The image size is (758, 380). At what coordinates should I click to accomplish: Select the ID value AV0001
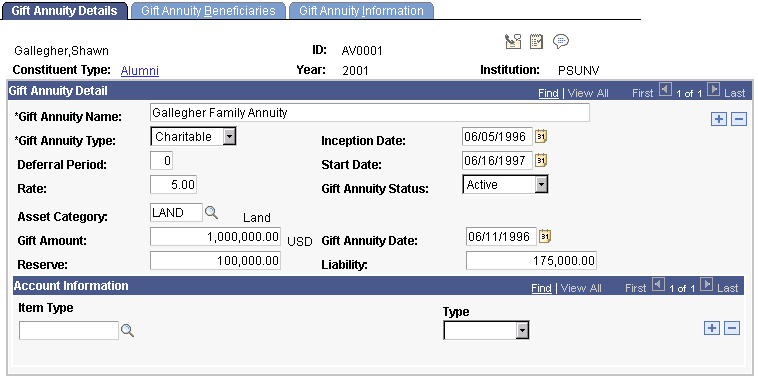(362, 51)
